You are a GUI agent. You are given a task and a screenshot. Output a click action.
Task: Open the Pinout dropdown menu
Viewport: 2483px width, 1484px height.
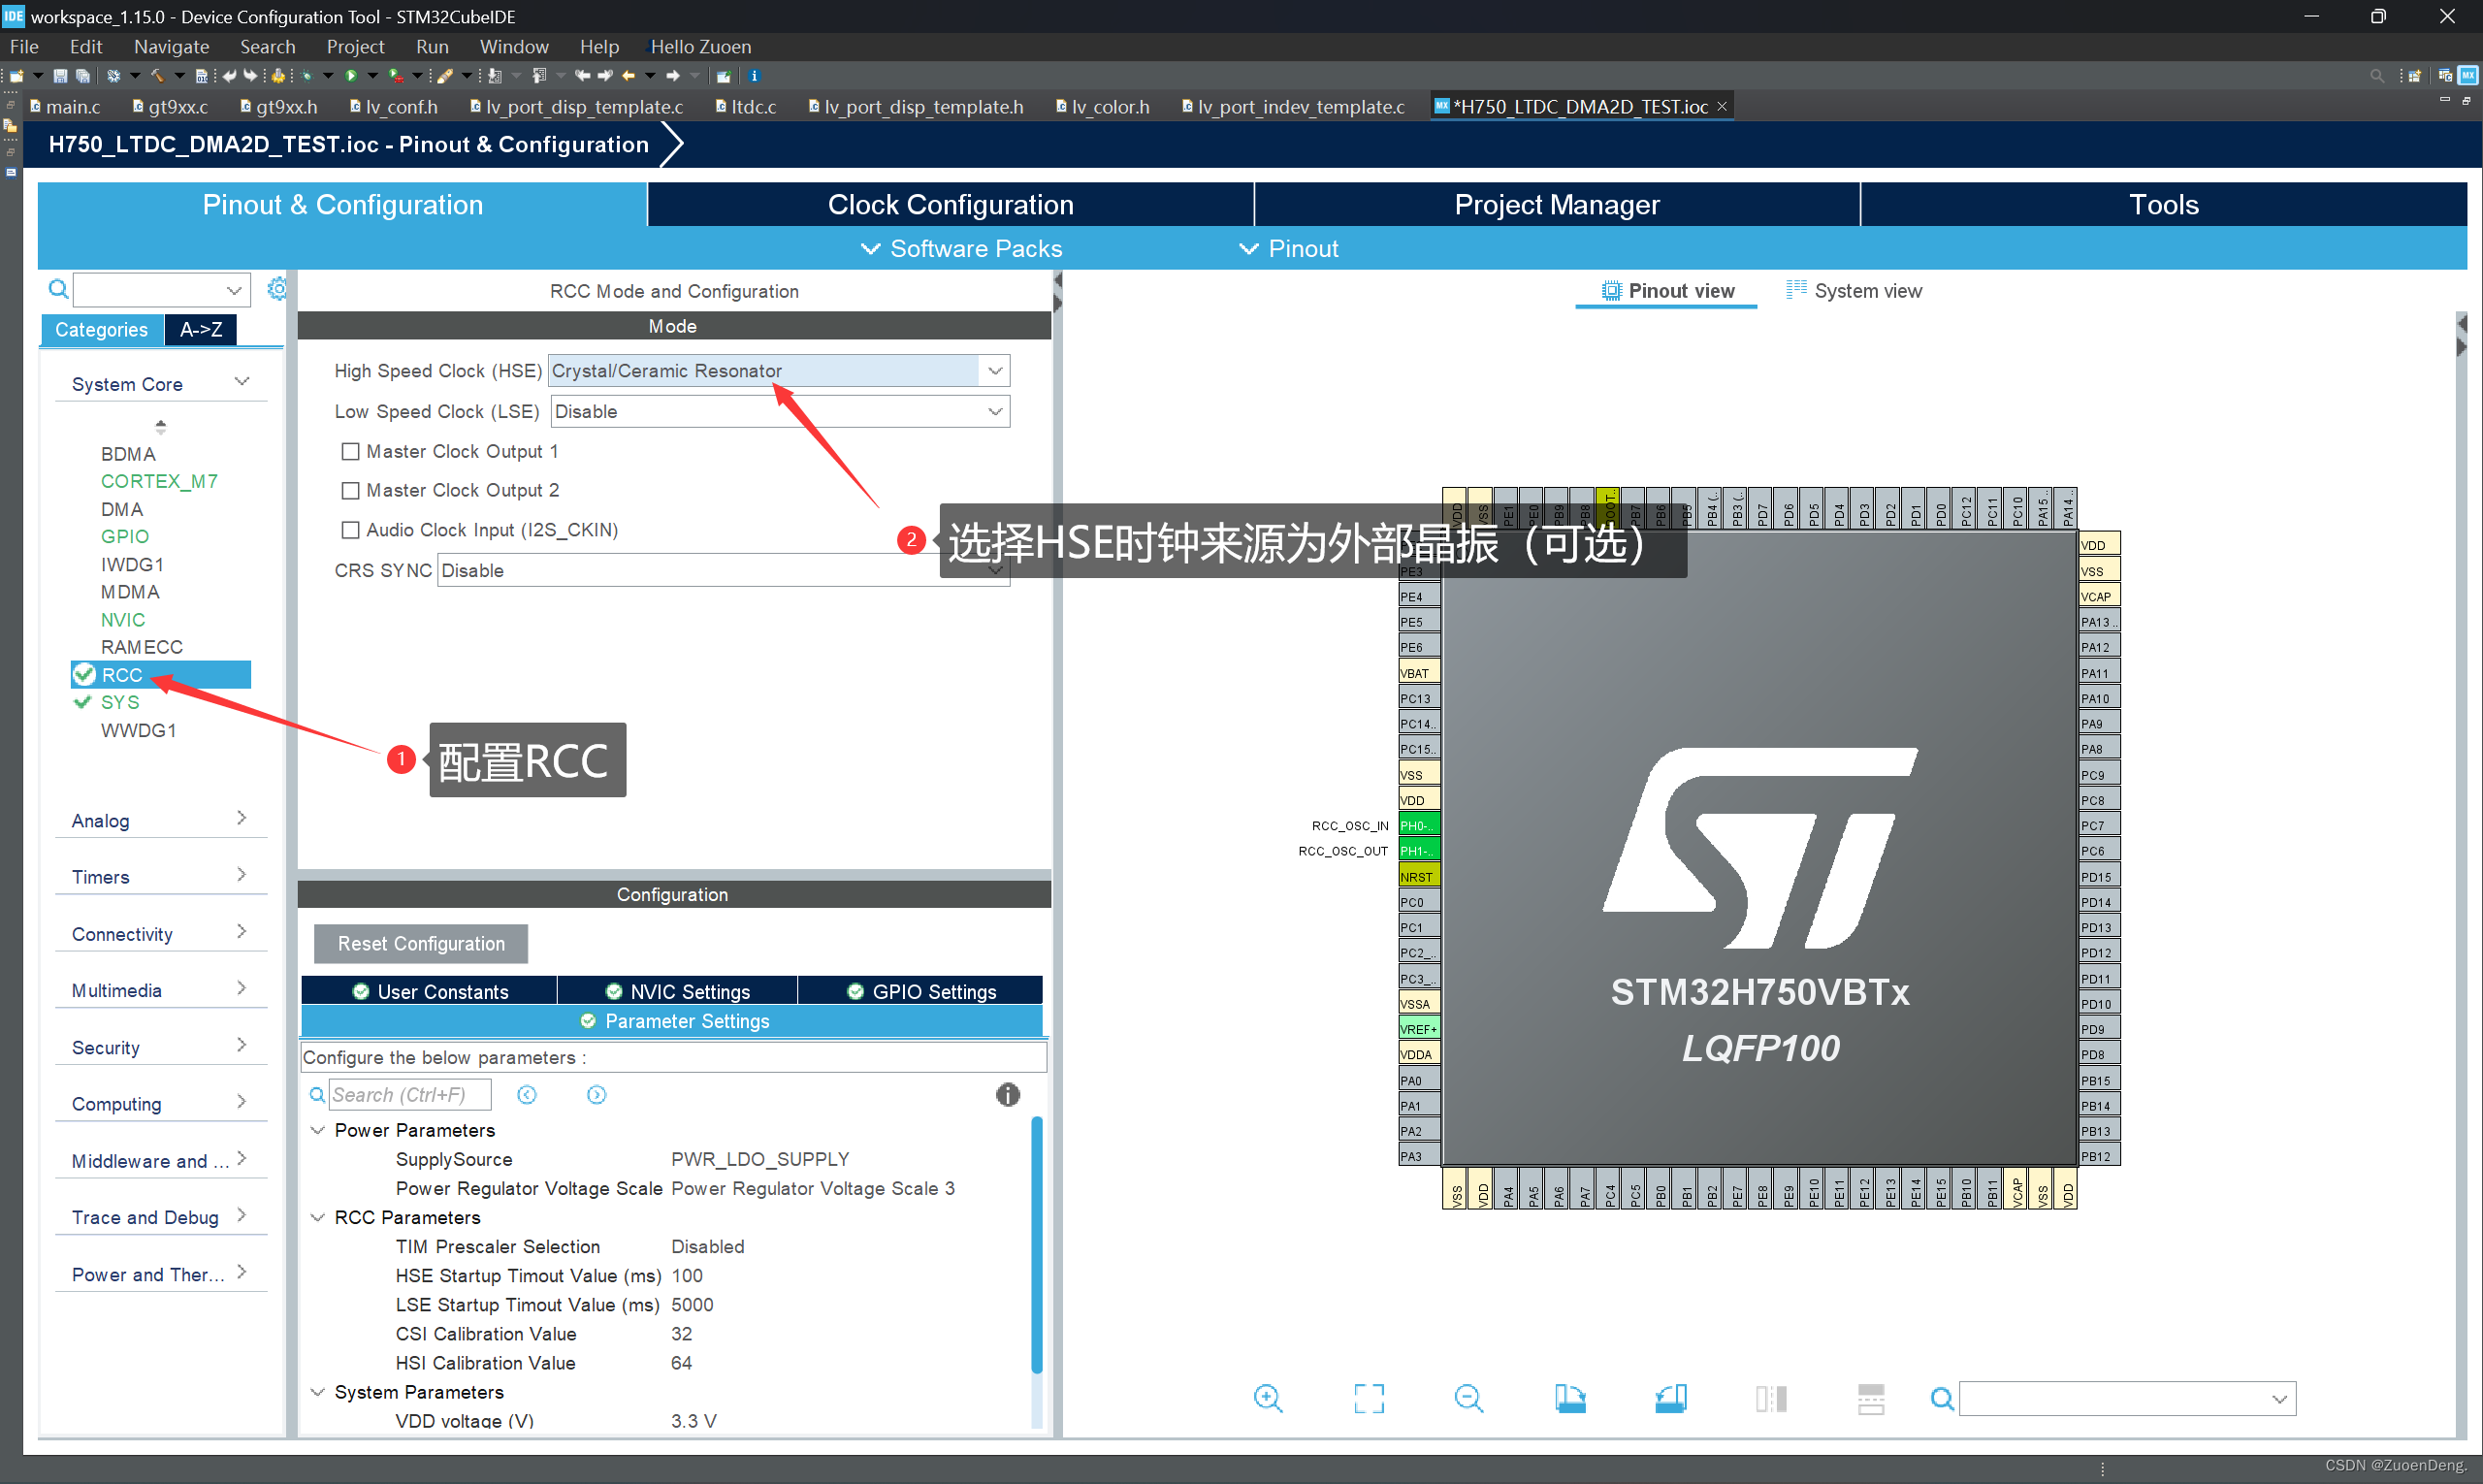(x=1288, y=249)
